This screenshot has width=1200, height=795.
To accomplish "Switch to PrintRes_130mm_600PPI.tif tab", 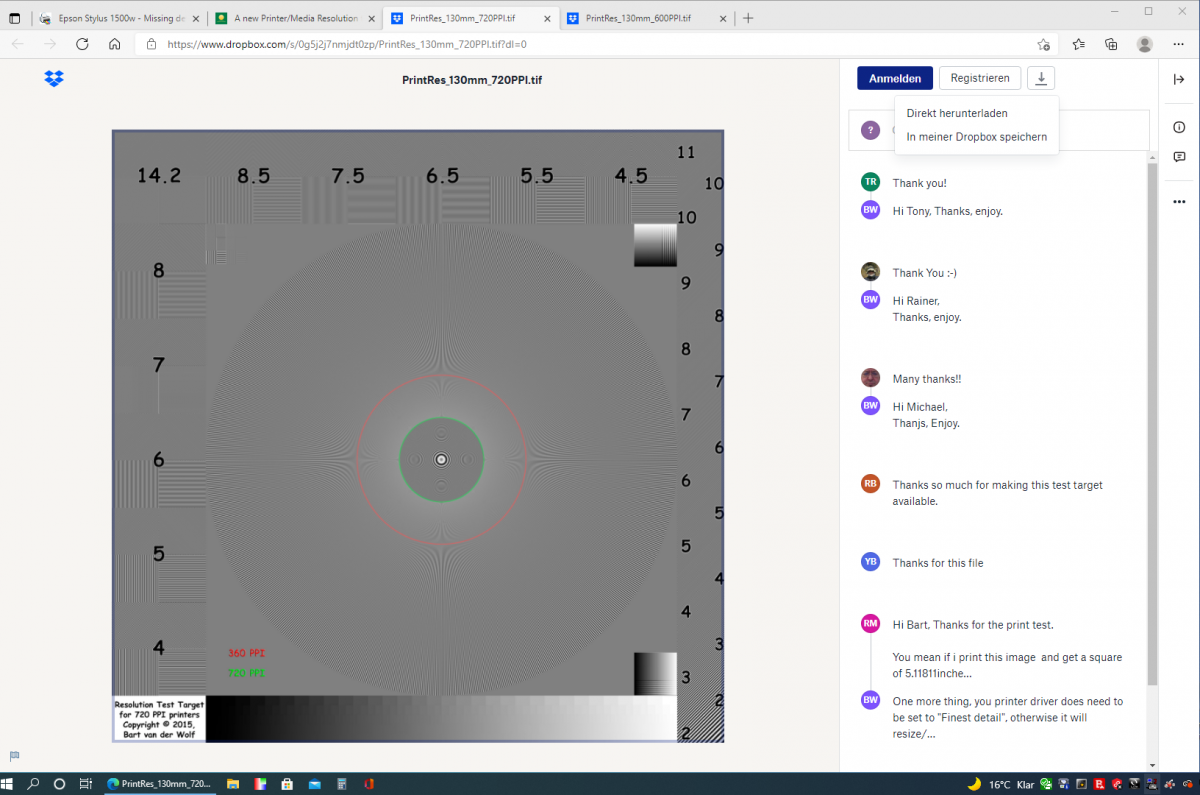I will pos(638,18).
